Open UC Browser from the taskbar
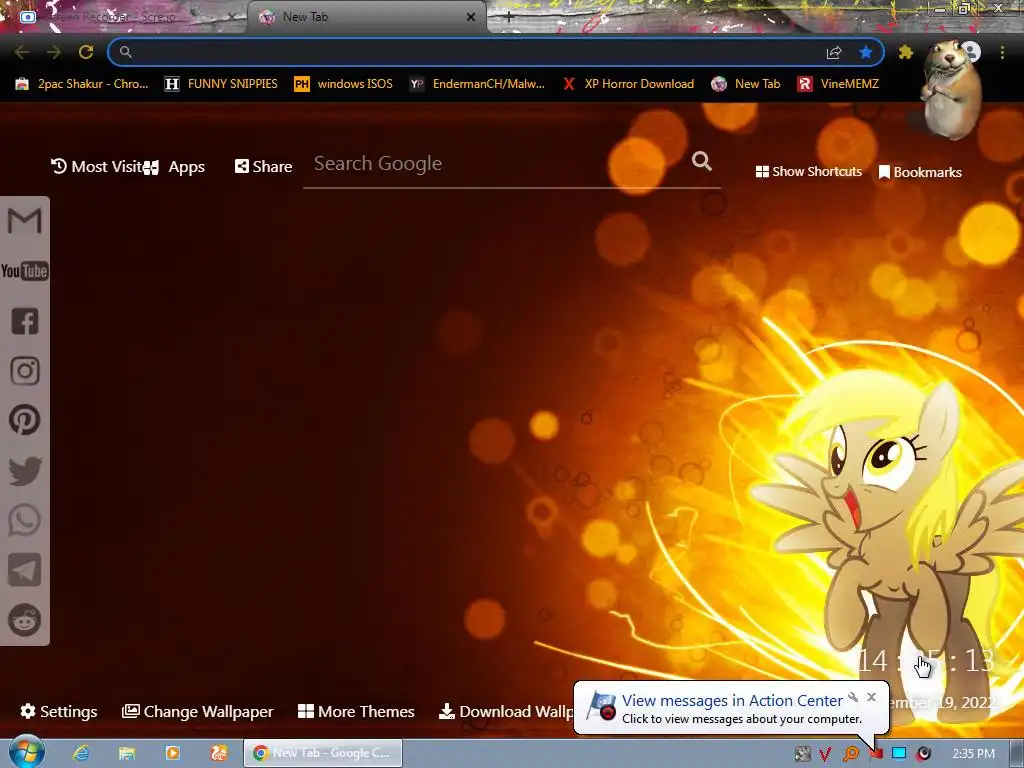 click(x=218, y=753)
